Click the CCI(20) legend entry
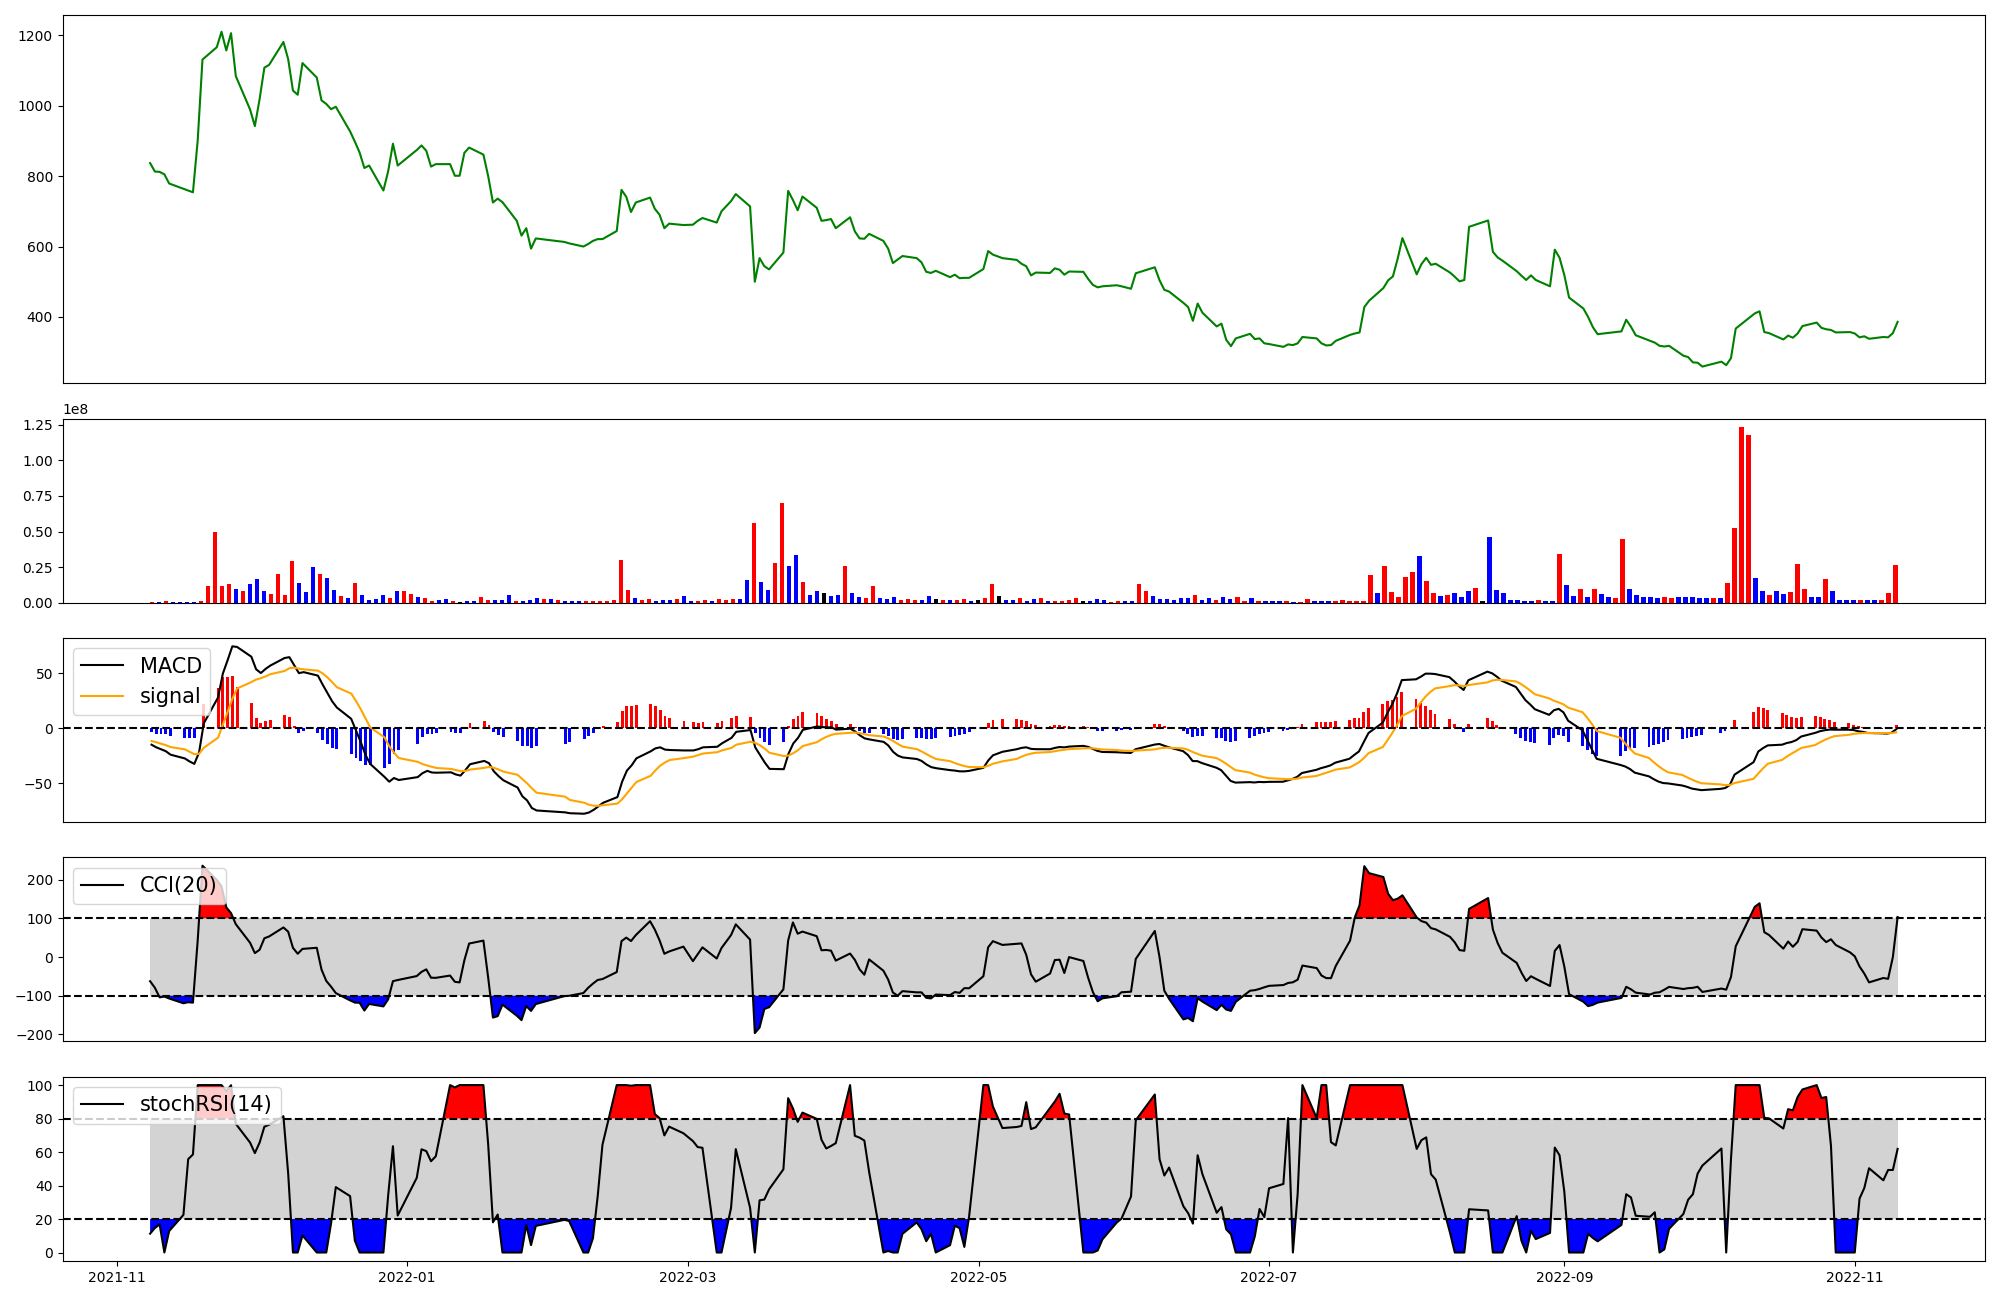Image resolution: width=2000 pixels, height=1300 pixels. coord(177,885)
